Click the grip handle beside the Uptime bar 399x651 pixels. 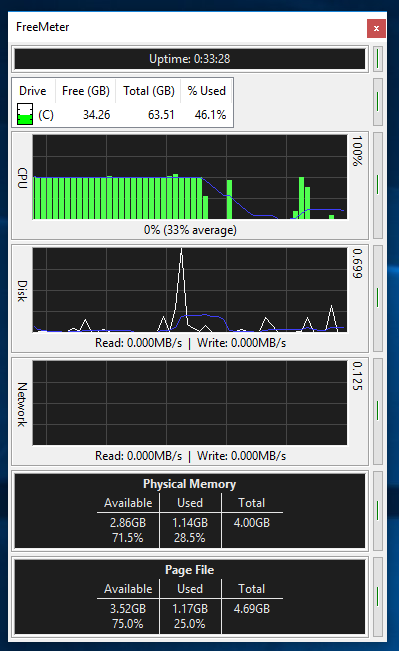click(x=377, y=59)
